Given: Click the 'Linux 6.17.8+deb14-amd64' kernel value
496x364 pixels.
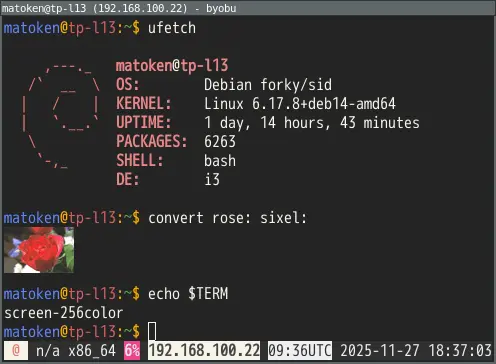Looking at the screenshot, I should pyautogui.click(x=300, y=104).
